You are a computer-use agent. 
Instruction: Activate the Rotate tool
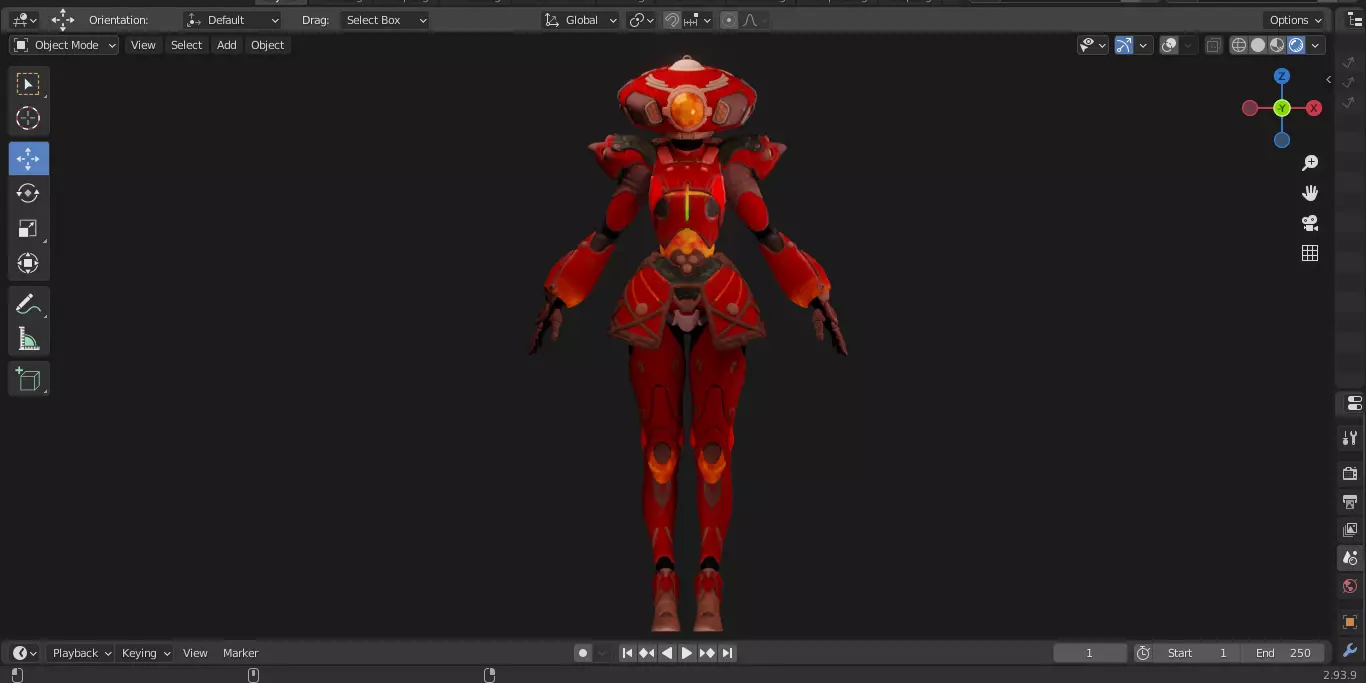tap(28, 193)
